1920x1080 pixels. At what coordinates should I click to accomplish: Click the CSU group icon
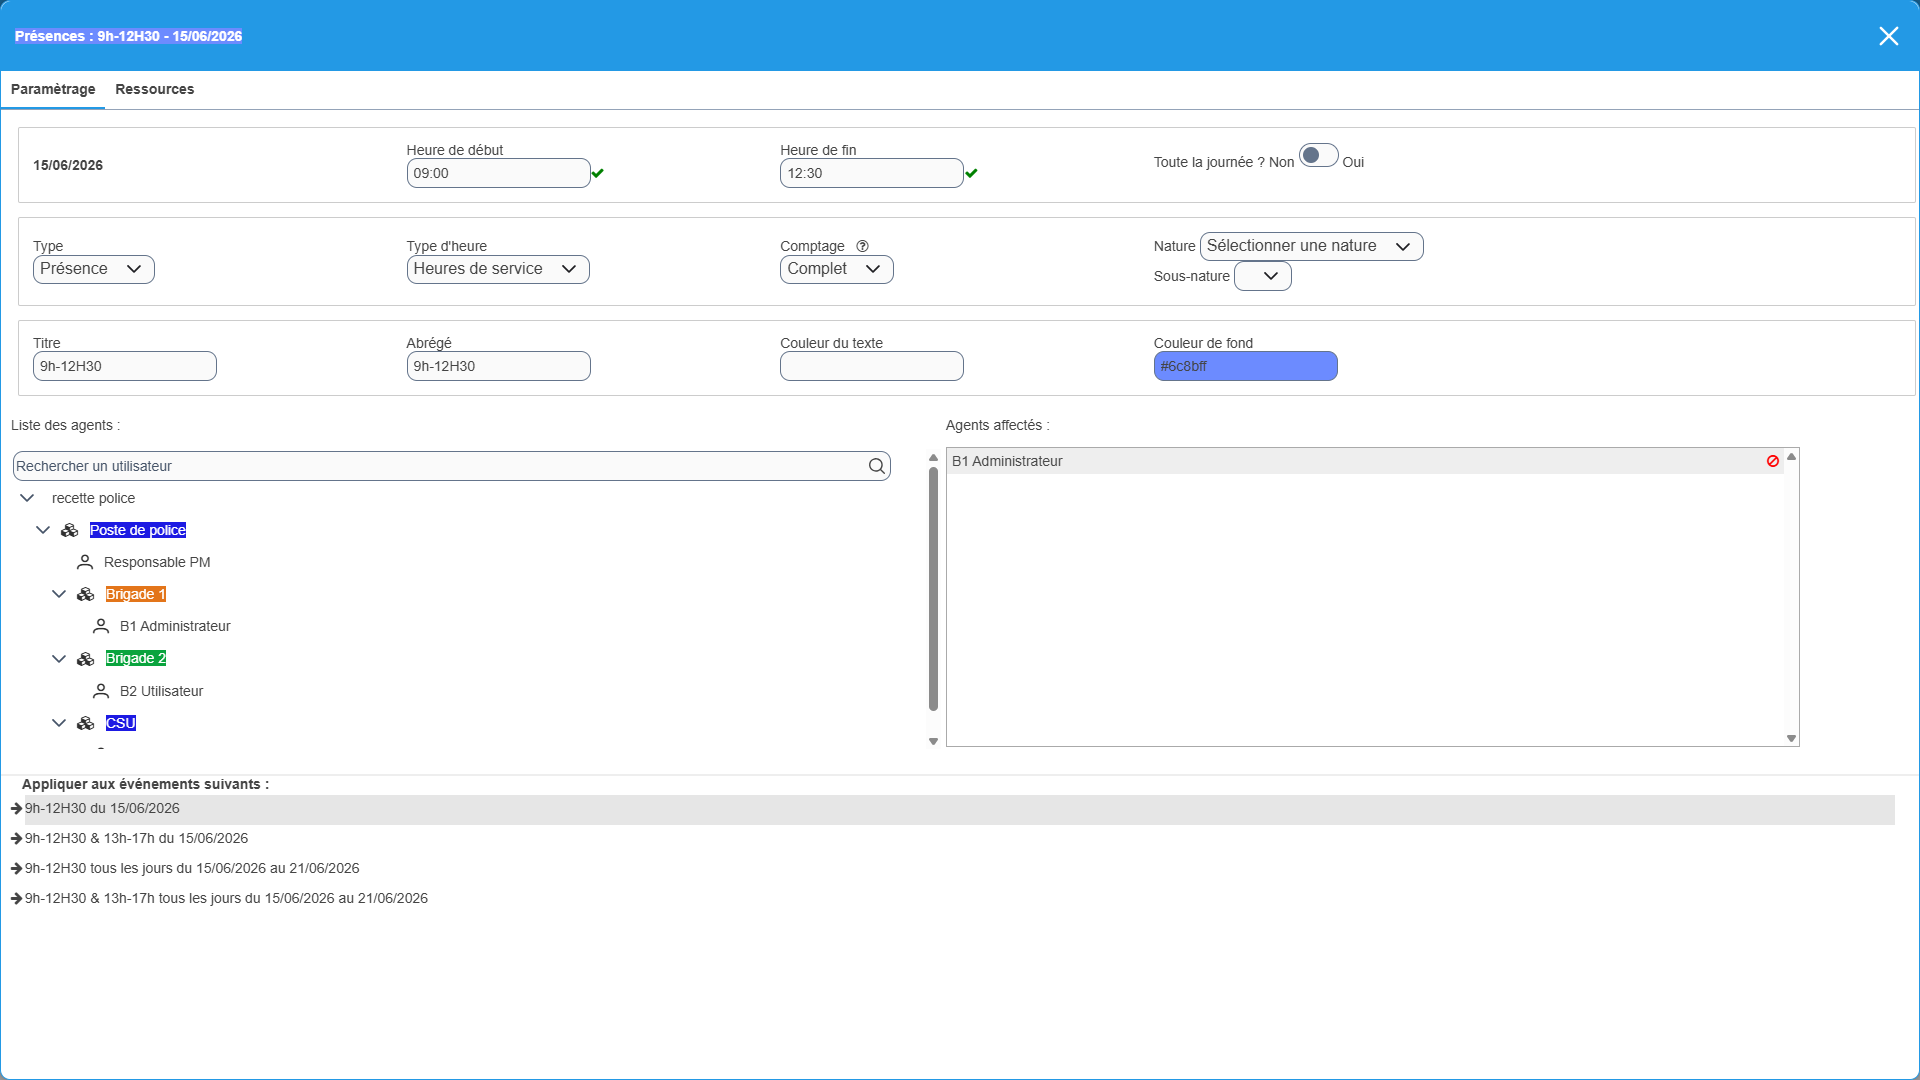[86, 723]
